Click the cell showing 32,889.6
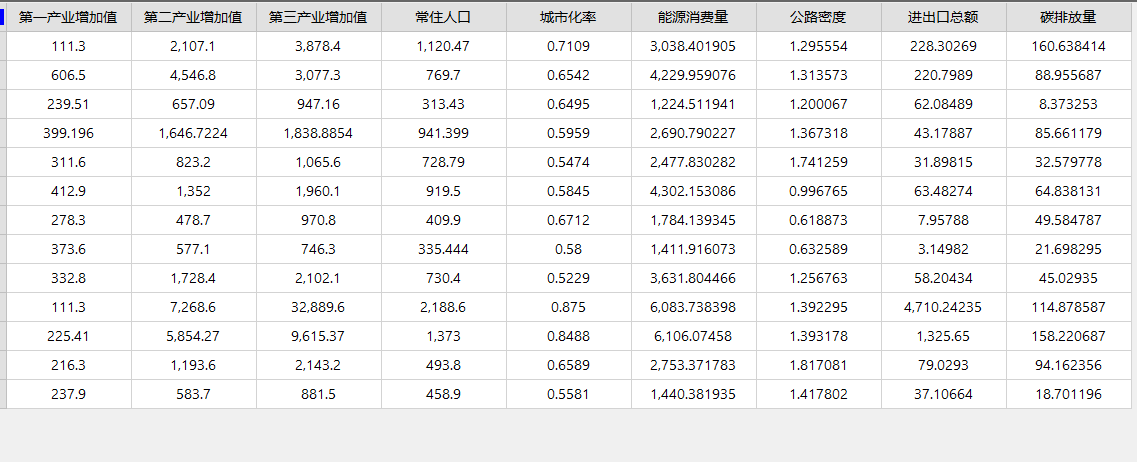 (319, 308)
